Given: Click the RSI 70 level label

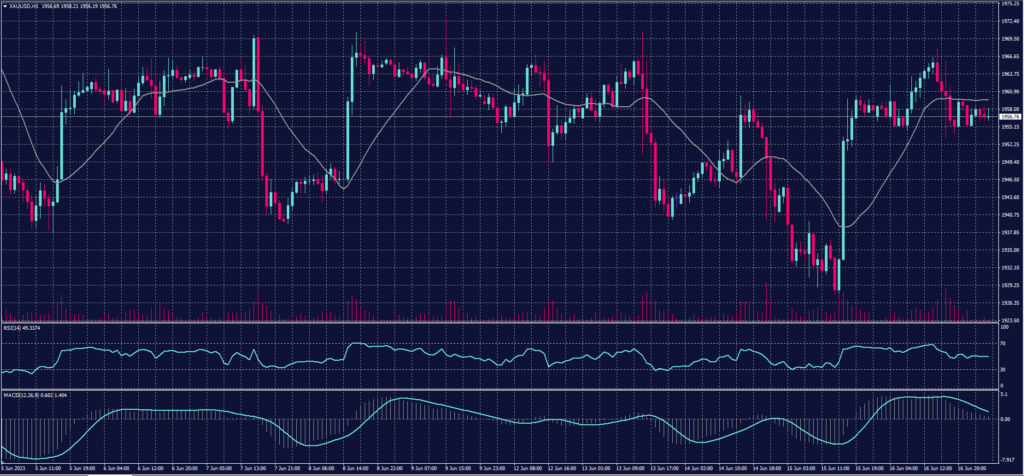Looking at the screenshot, I should click(1003, 343).
